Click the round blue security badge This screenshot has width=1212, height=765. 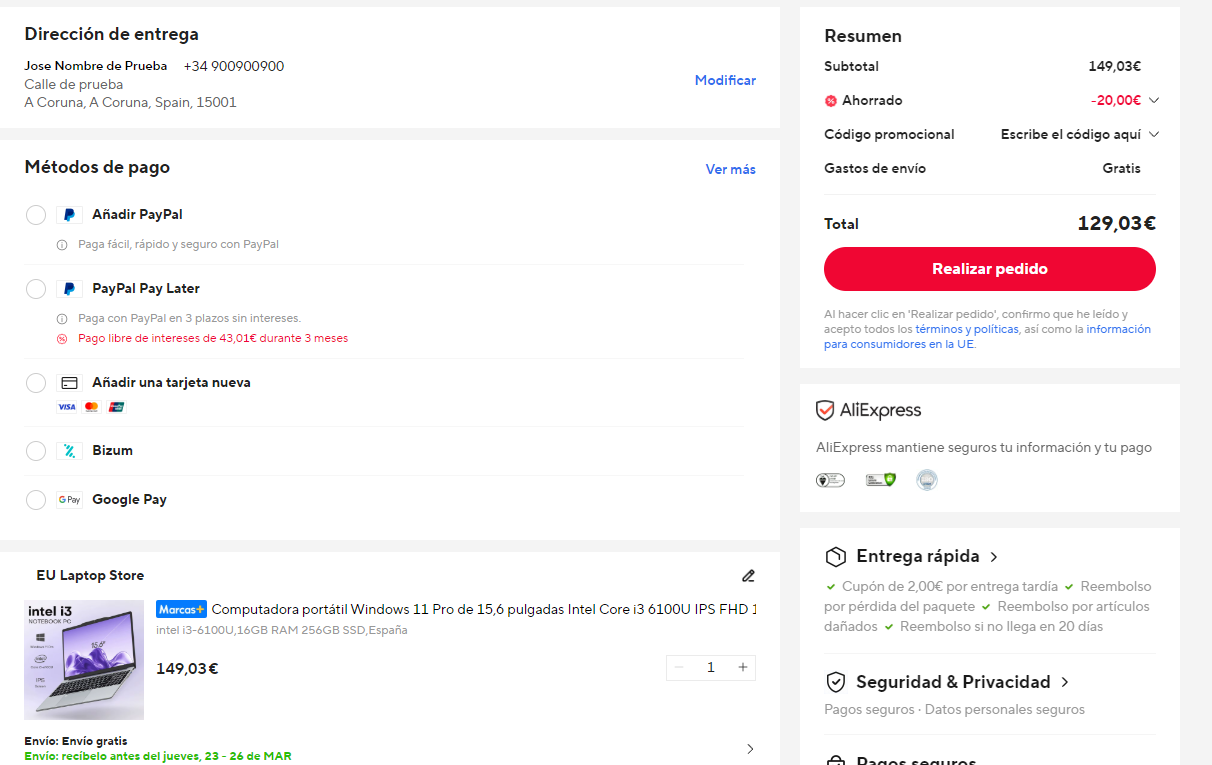tap(927, 480)
